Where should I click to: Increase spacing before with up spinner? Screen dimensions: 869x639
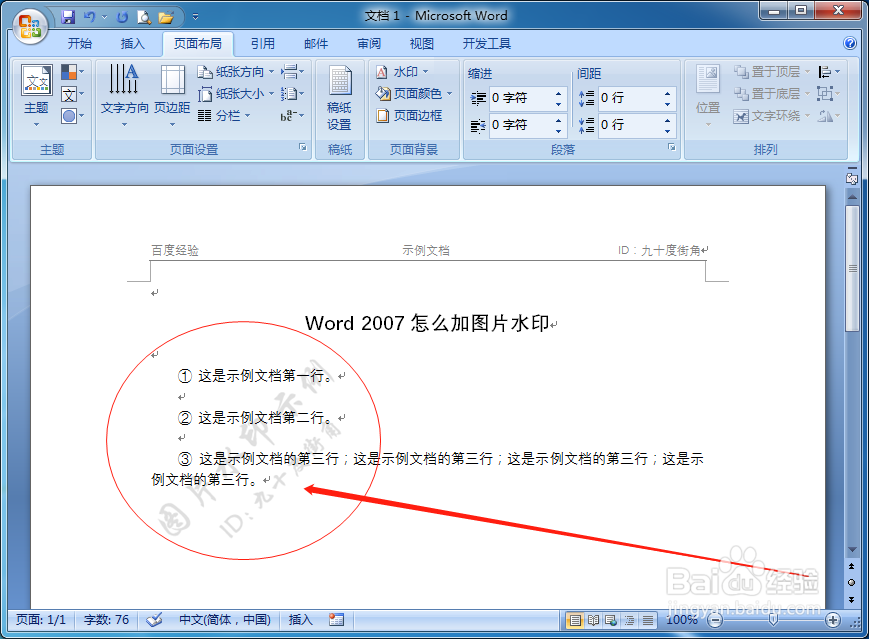[x=668, y=93]
